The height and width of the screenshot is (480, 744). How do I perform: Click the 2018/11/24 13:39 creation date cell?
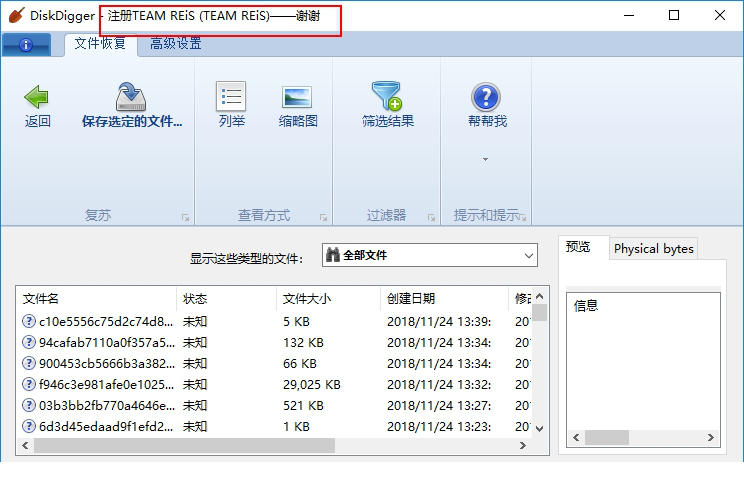[x=439, y=322]
